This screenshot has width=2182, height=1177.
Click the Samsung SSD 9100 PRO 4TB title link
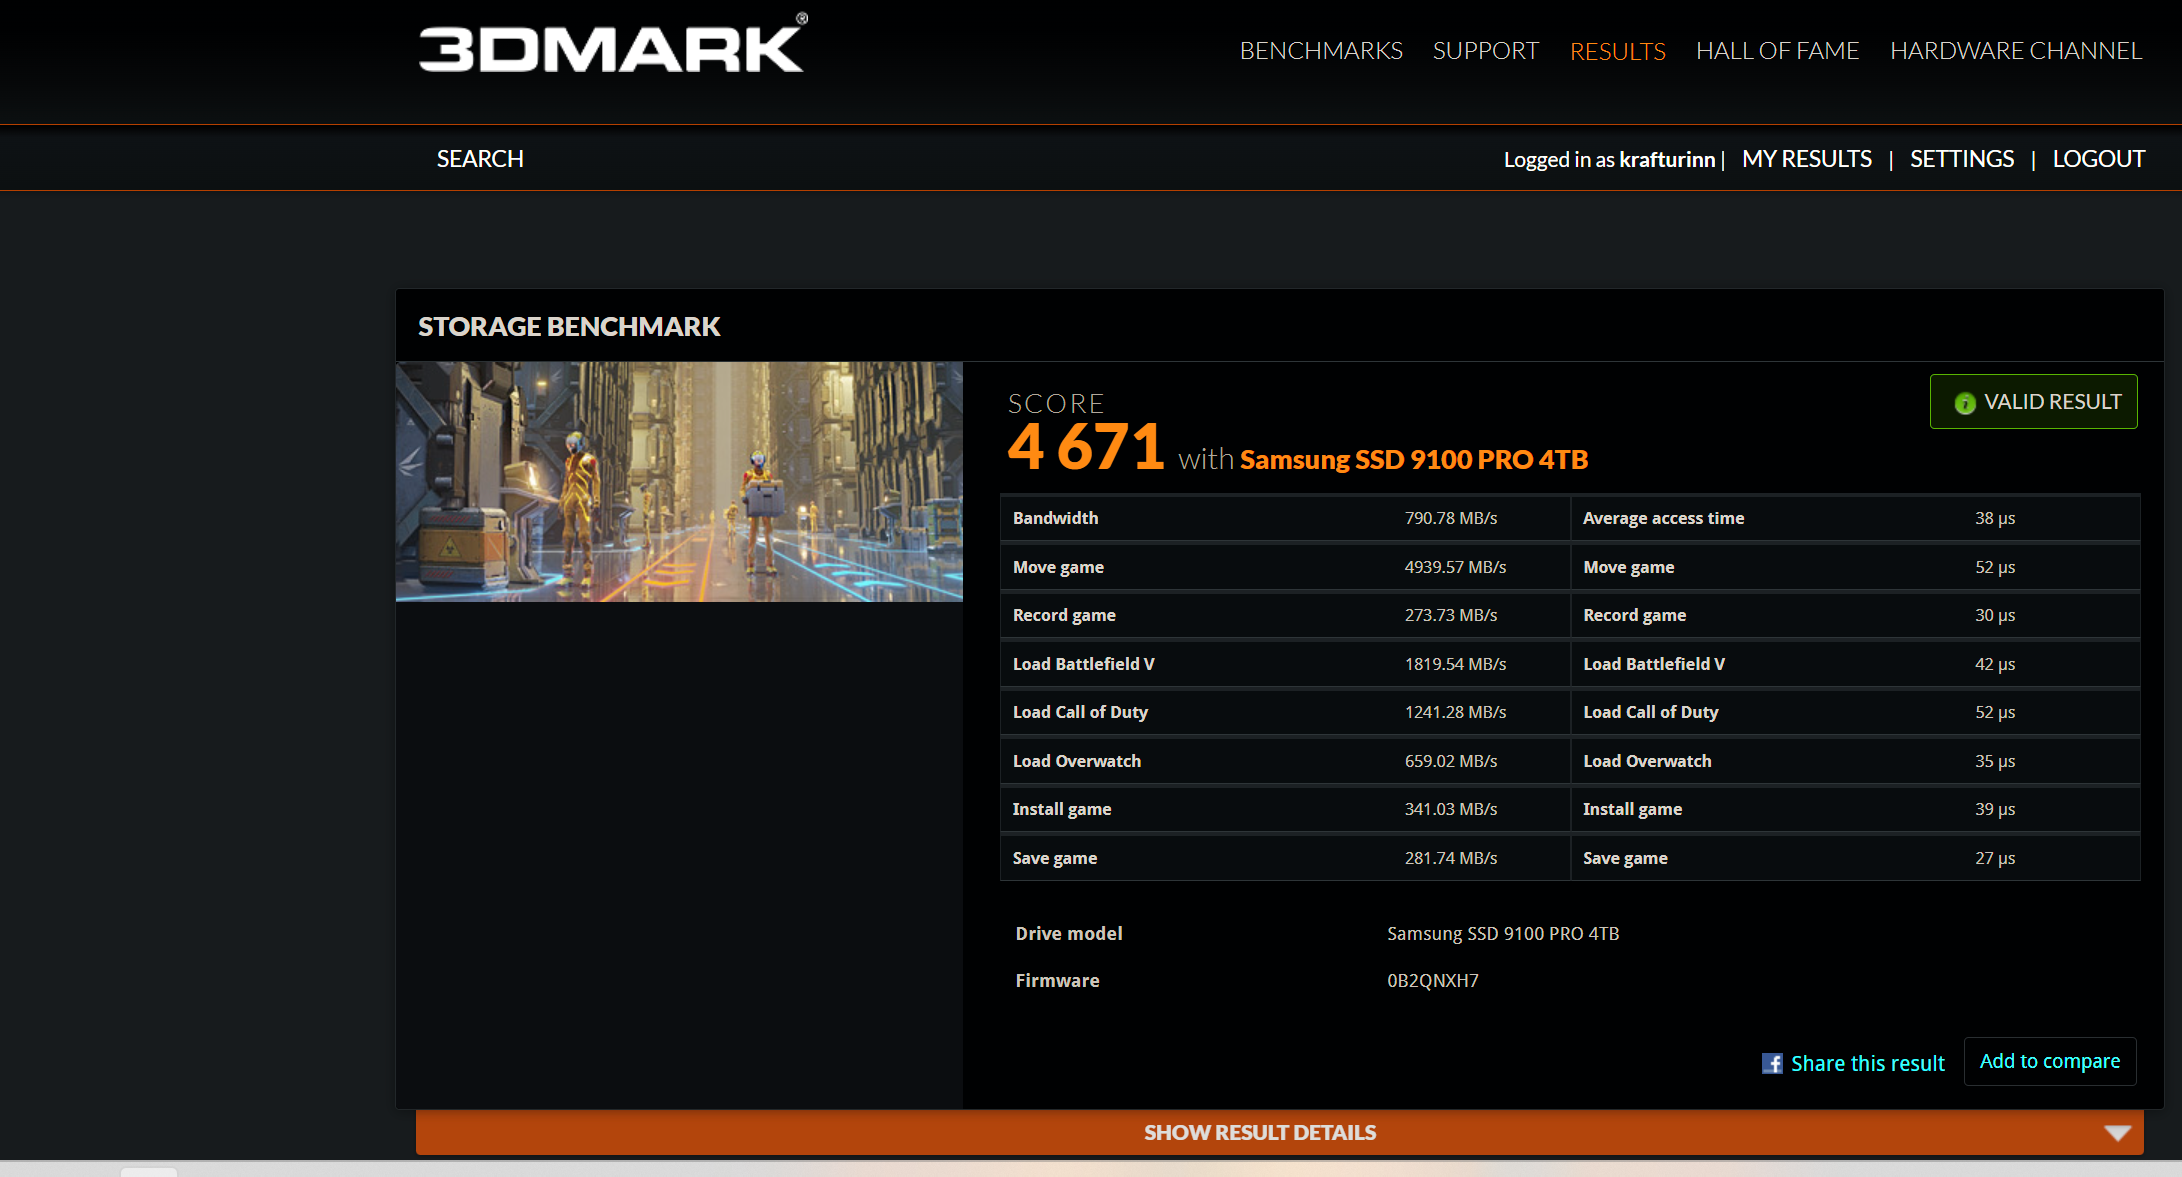[x=1413, y=459]
